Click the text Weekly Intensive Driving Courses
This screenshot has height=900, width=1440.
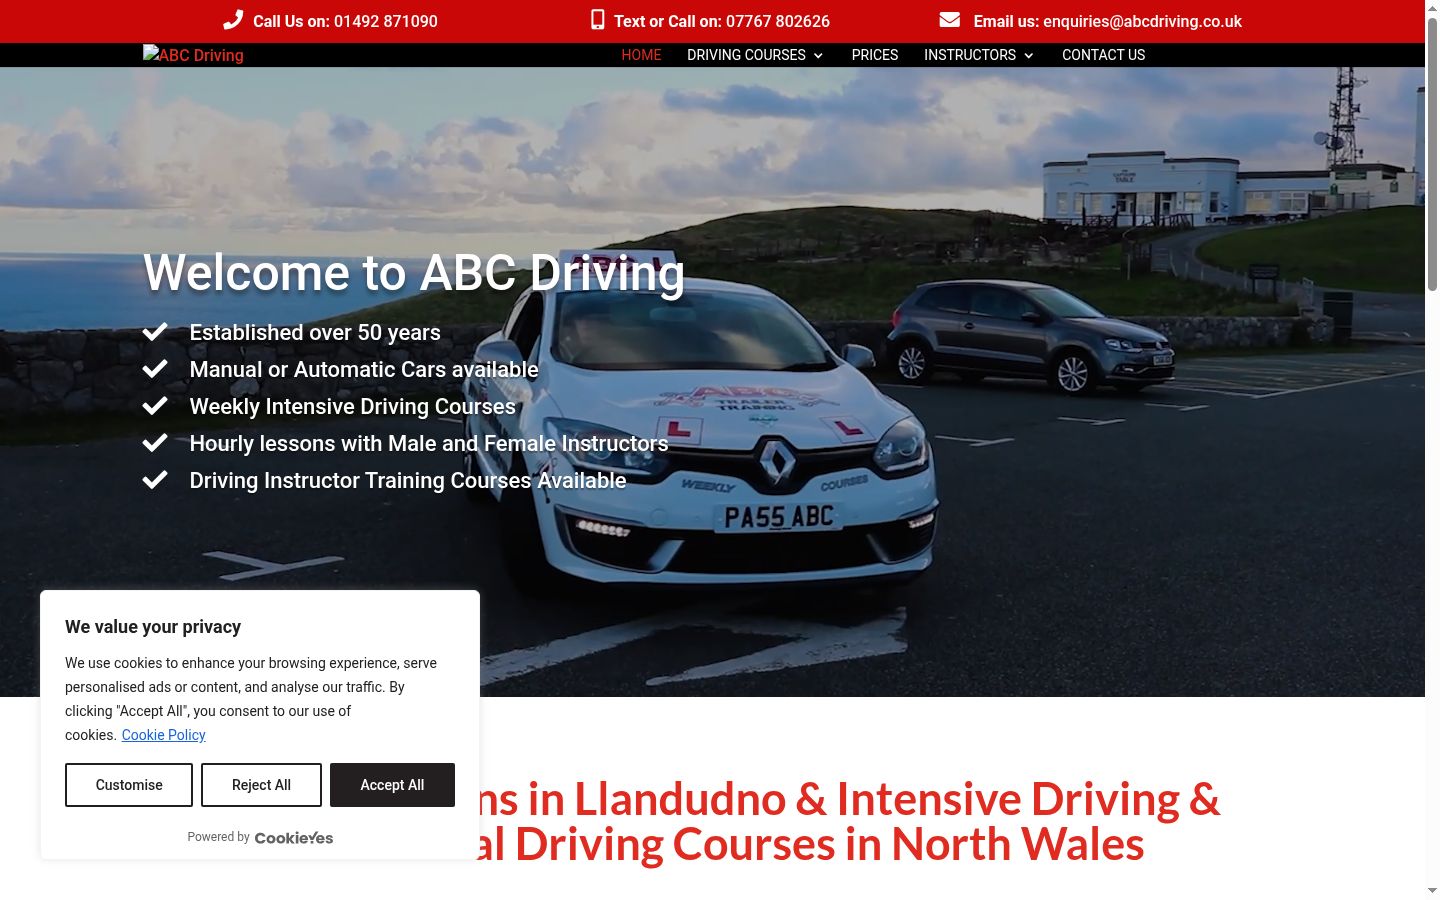(x=353, y=406)
